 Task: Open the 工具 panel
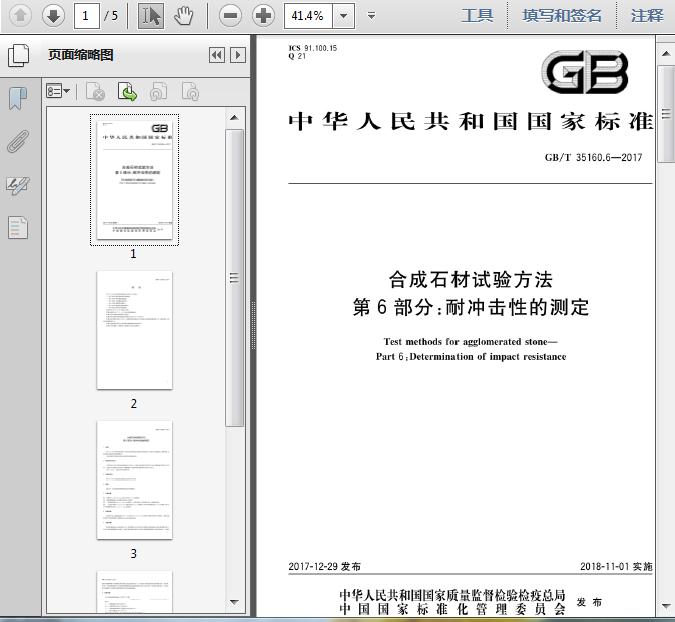(x=477, y=16)
